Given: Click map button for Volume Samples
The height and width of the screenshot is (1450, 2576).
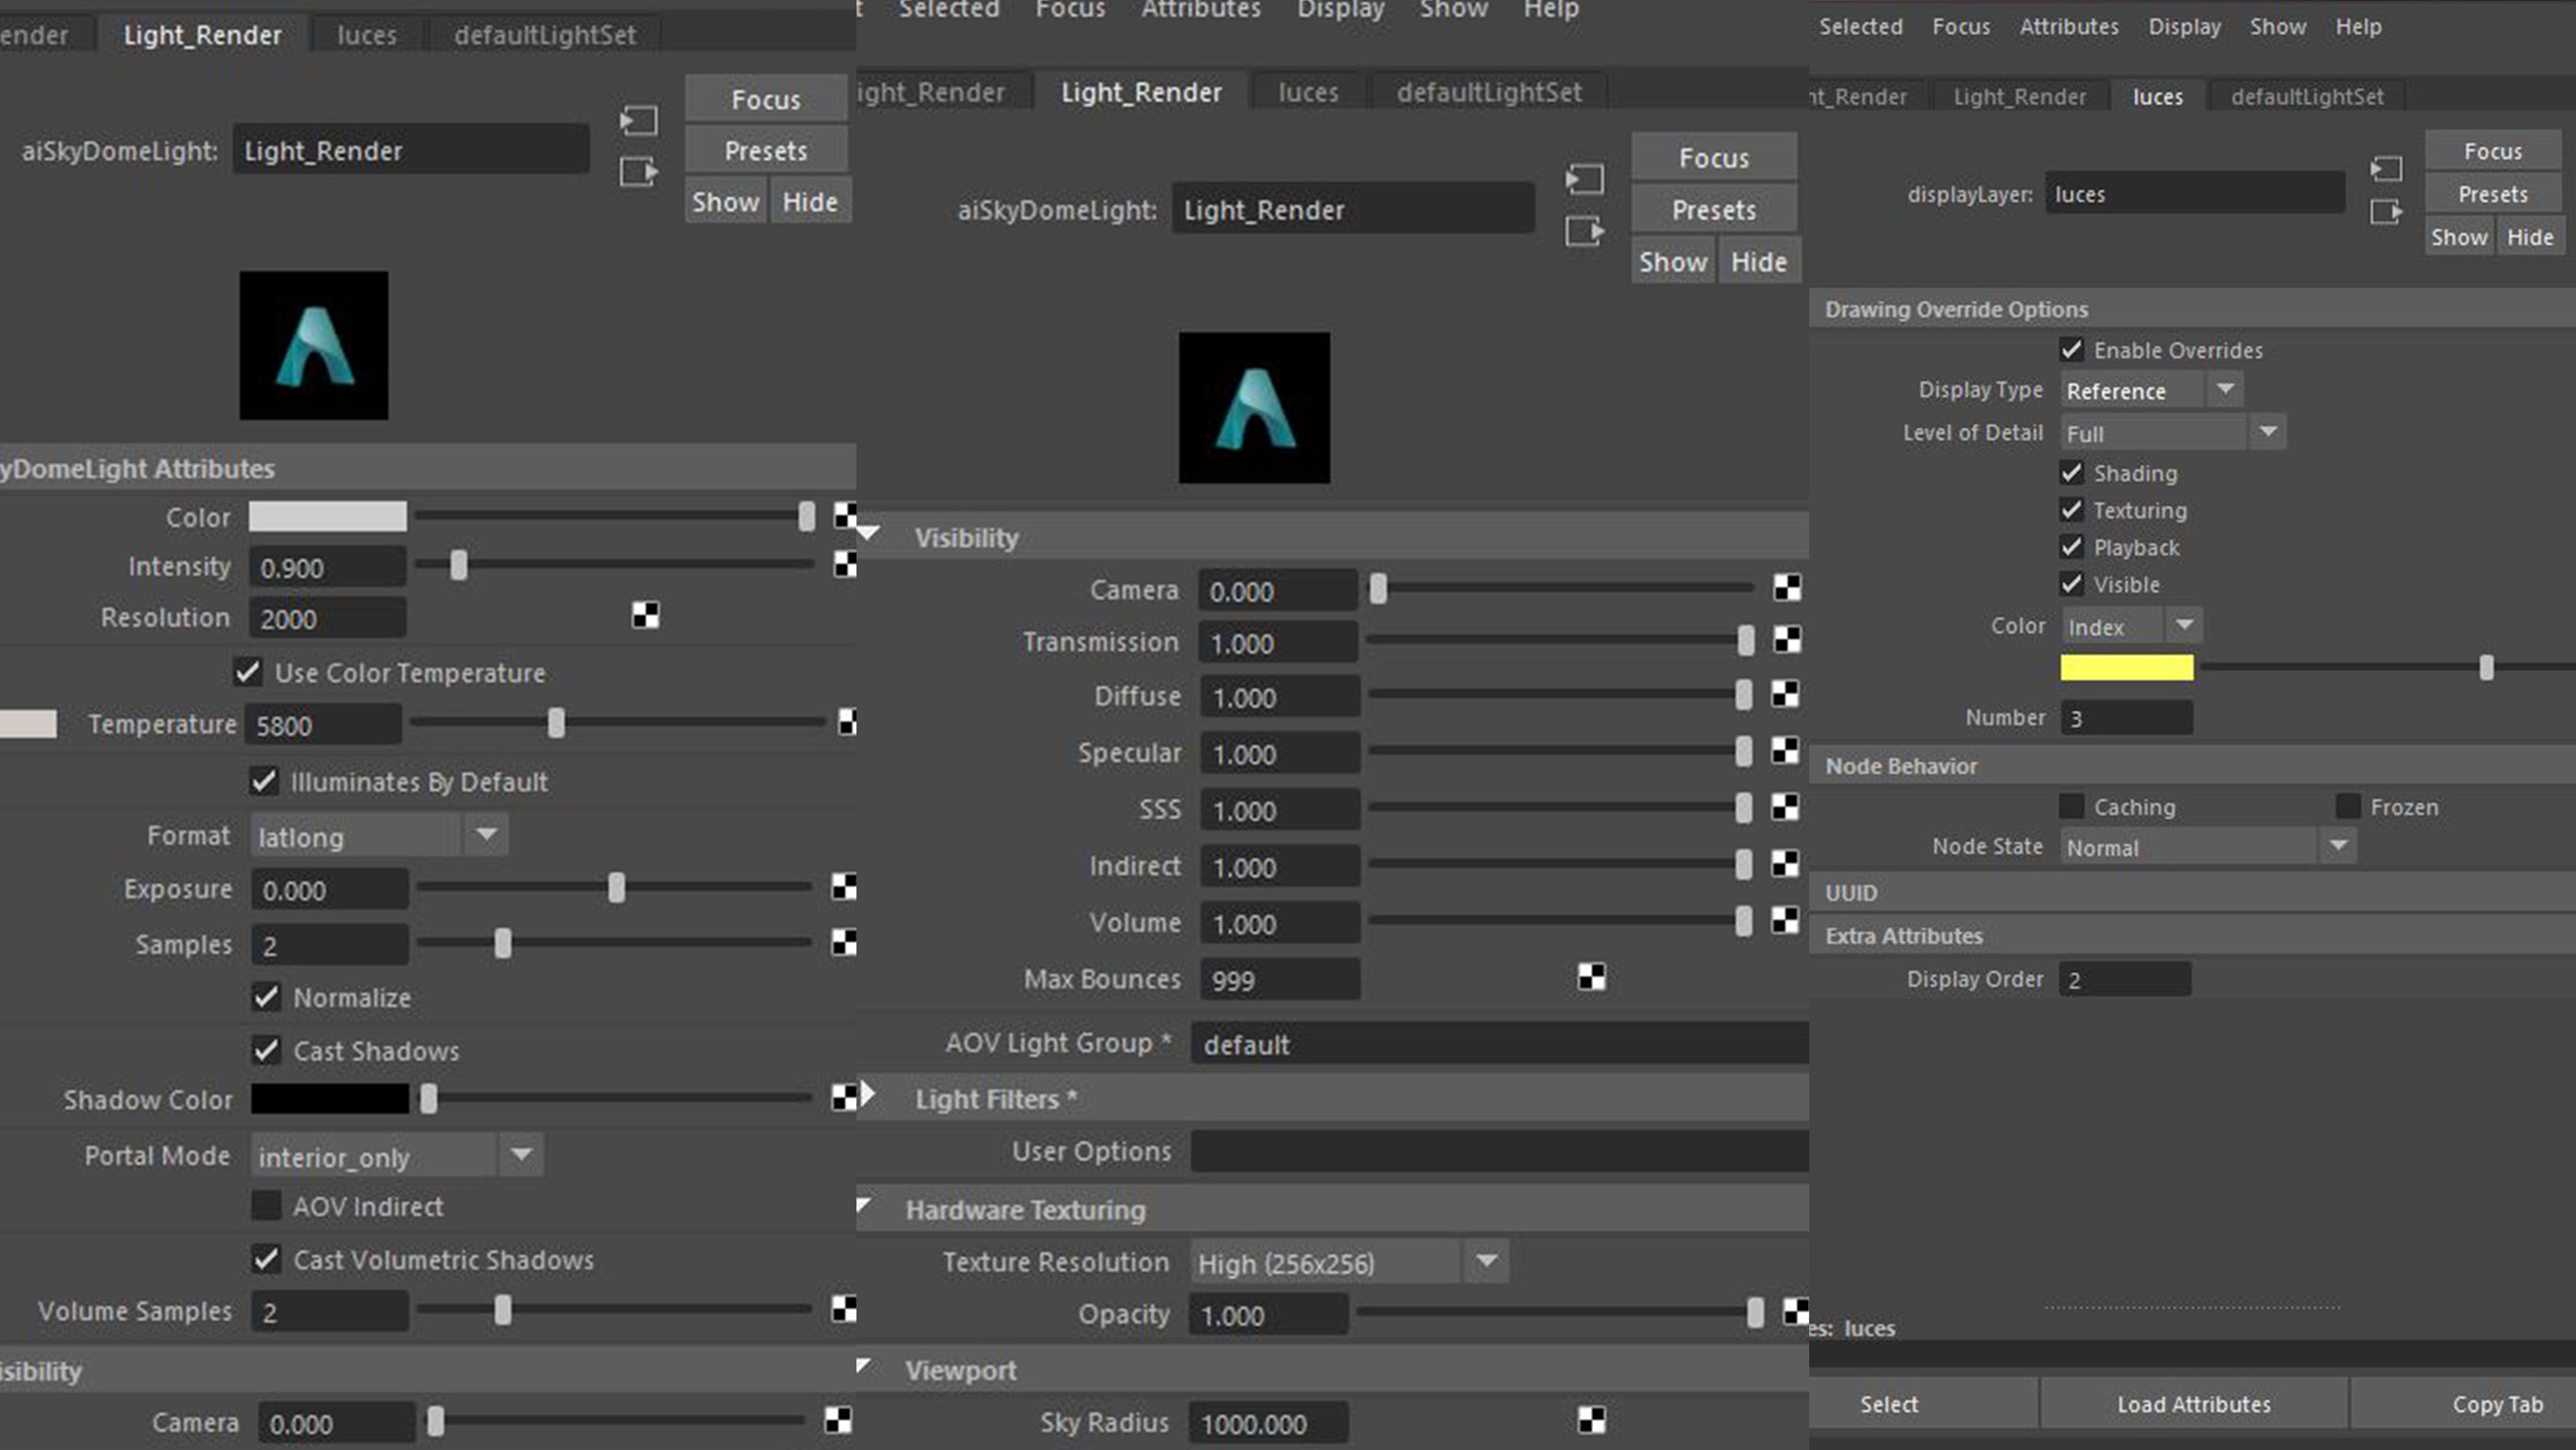Looking at the screenshot, I should click(x=844, y=1309).
